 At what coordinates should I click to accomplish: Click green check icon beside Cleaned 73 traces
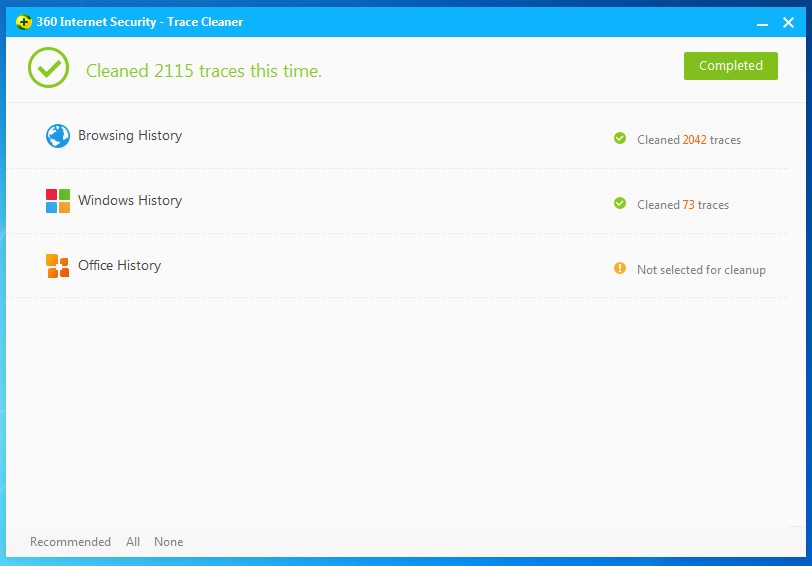coord(619,203)
